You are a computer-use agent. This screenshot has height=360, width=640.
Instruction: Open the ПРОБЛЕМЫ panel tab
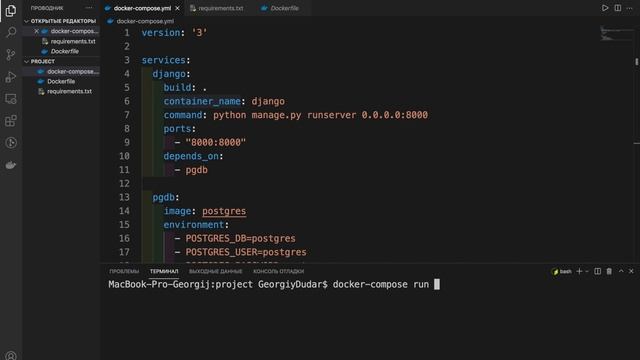pyautogui.click(x=124, y=271)
